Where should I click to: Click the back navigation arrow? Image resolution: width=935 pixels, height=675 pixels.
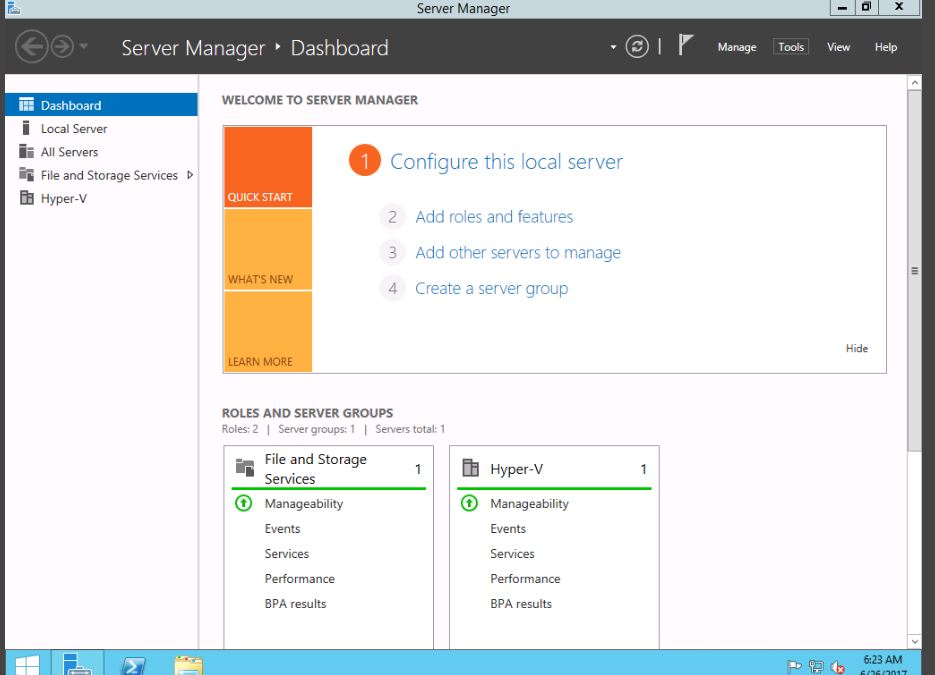[x=31, y=47]
